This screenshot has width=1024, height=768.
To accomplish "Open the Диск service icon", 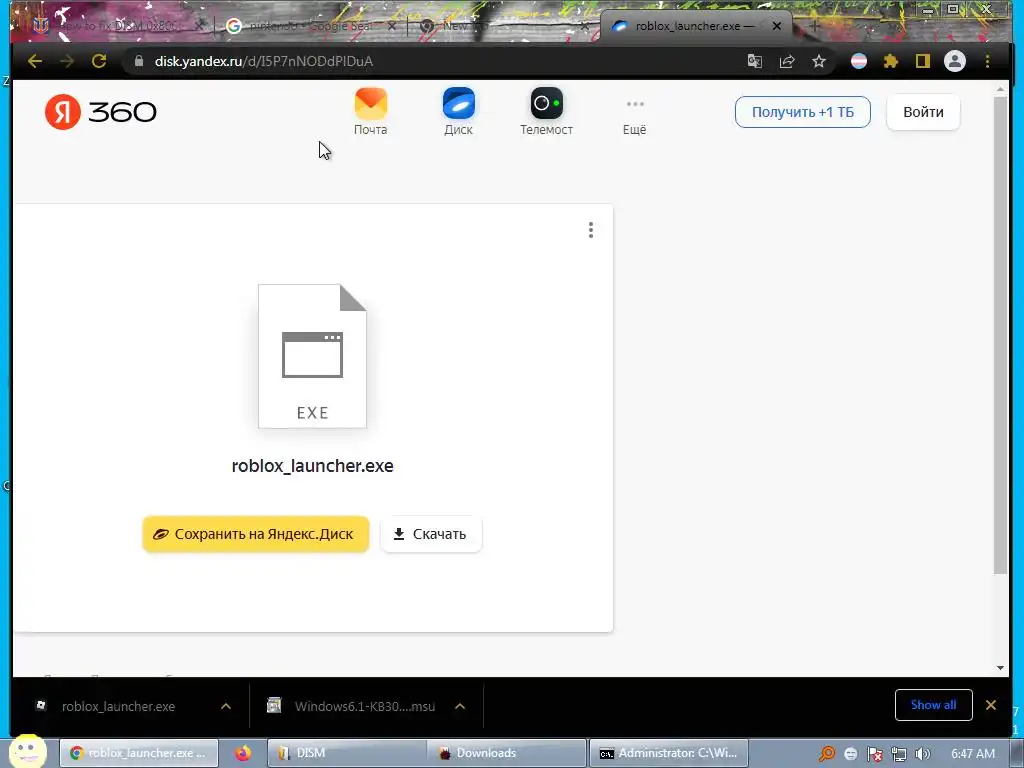I will 458,112.
